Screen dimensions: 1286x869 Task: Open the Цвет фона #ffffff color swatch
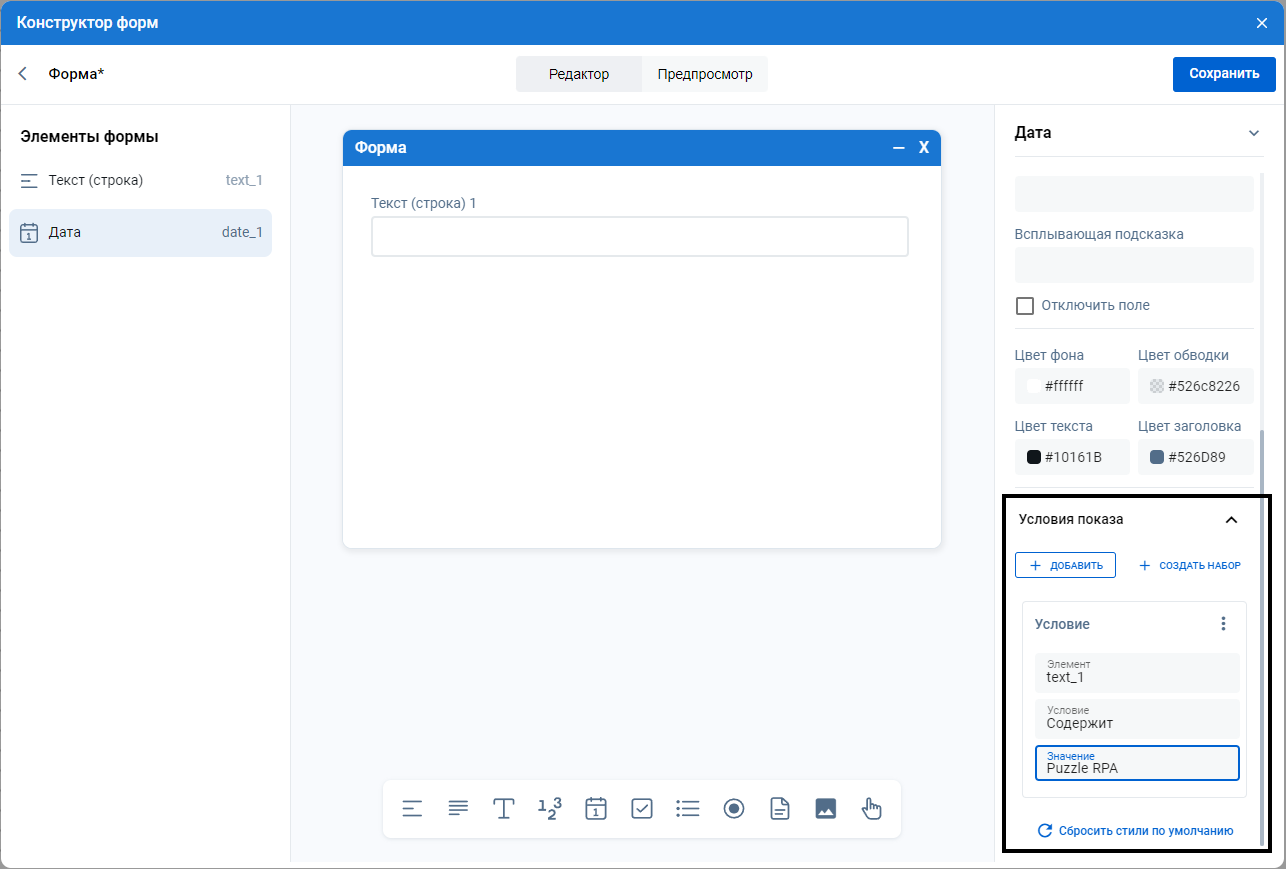click(1072, 386)
